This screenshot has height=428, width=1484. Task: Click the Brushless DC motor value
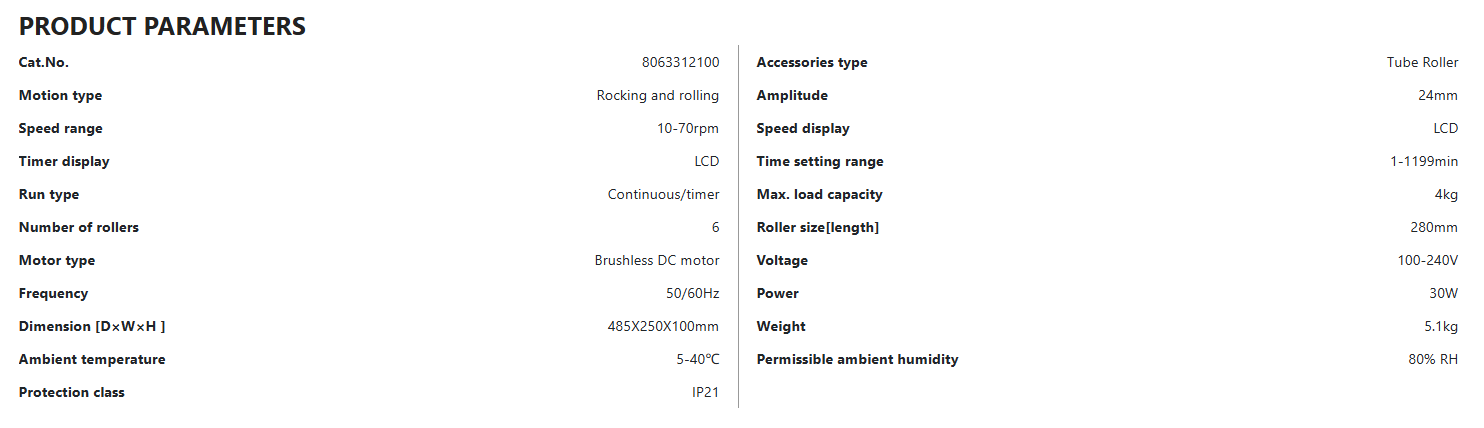656,260
